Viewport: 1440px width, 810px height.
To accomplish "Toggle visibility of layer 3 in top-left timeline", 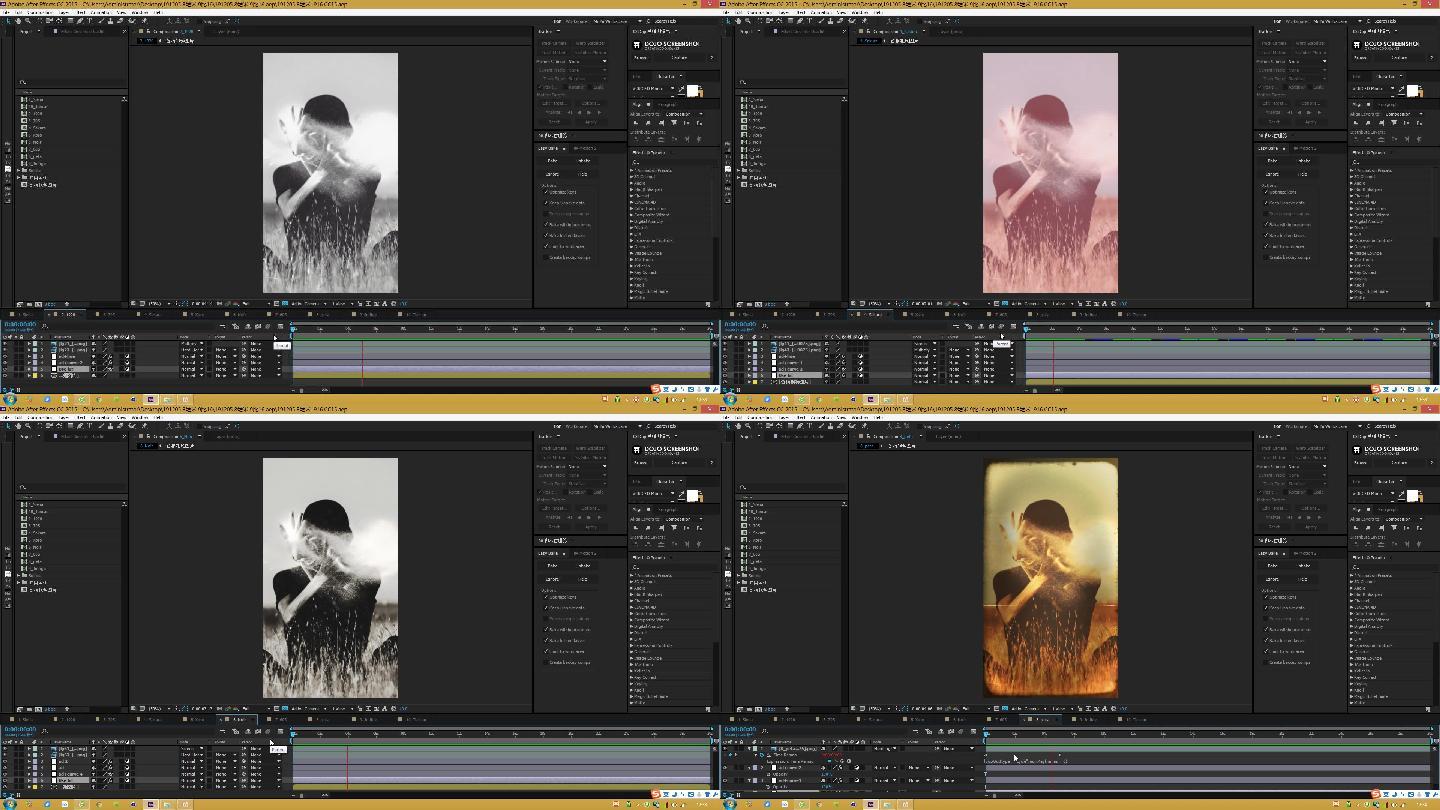I will tap(5, 356).
